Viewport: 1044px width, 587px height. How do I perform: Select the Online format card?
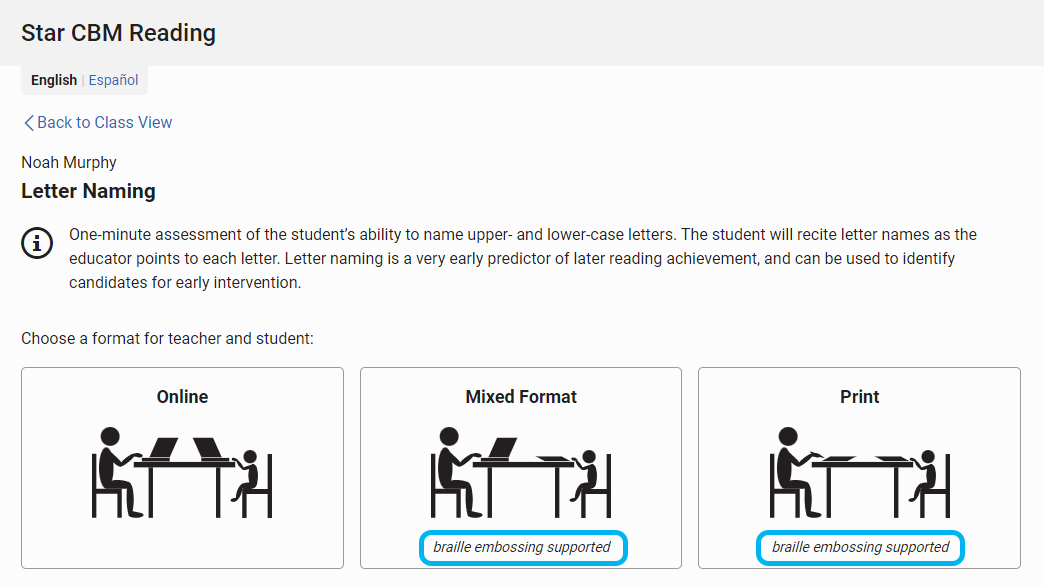click(x=182, y=468)
